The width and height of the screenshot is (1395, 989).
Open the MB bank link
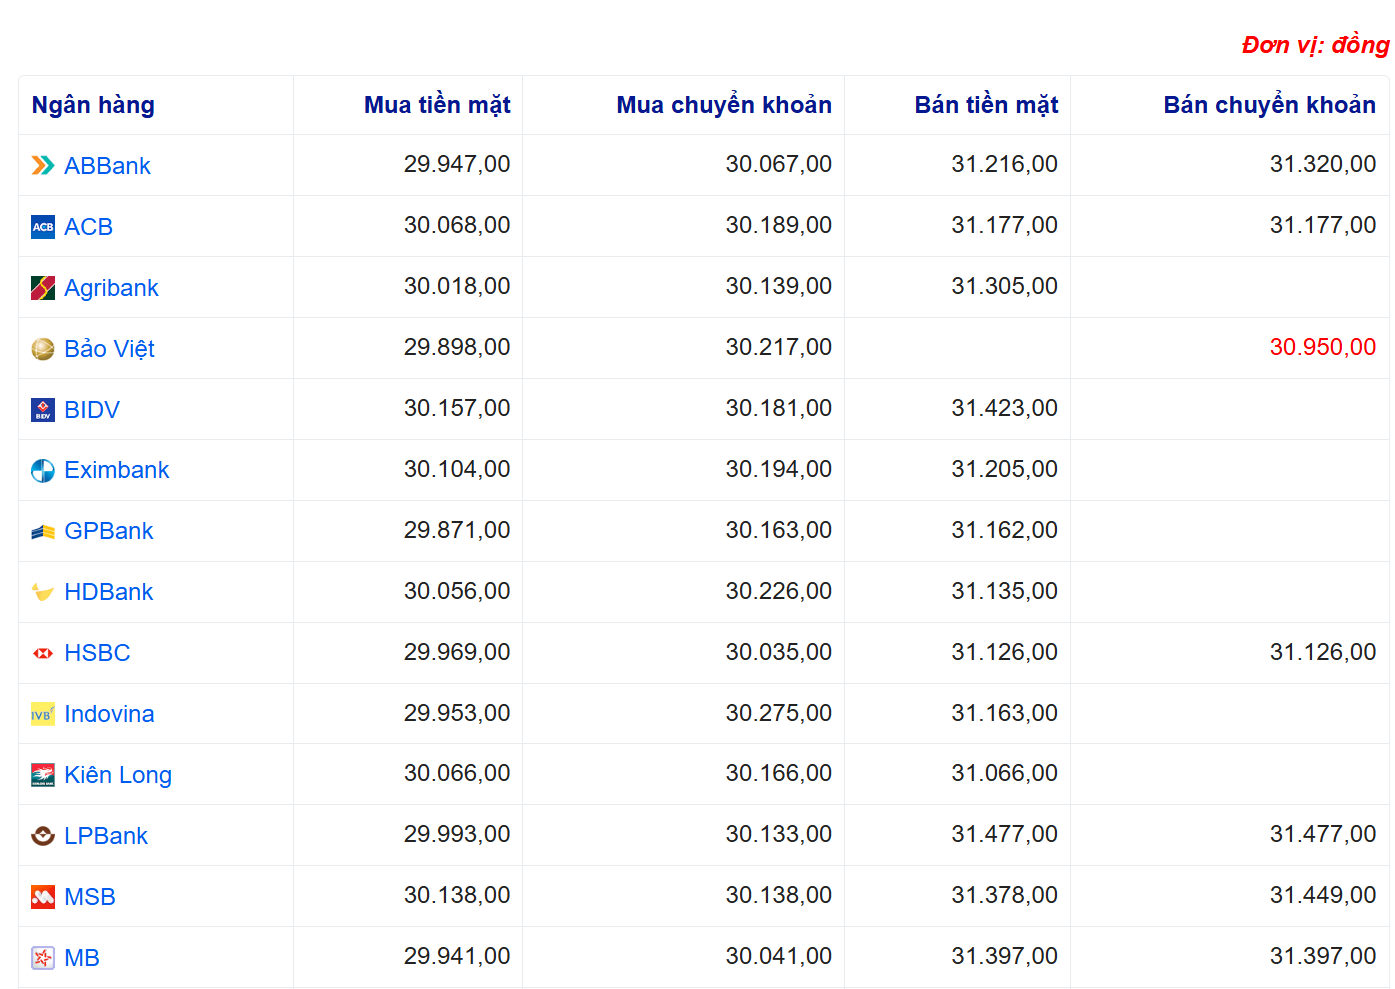click(82, 958)
